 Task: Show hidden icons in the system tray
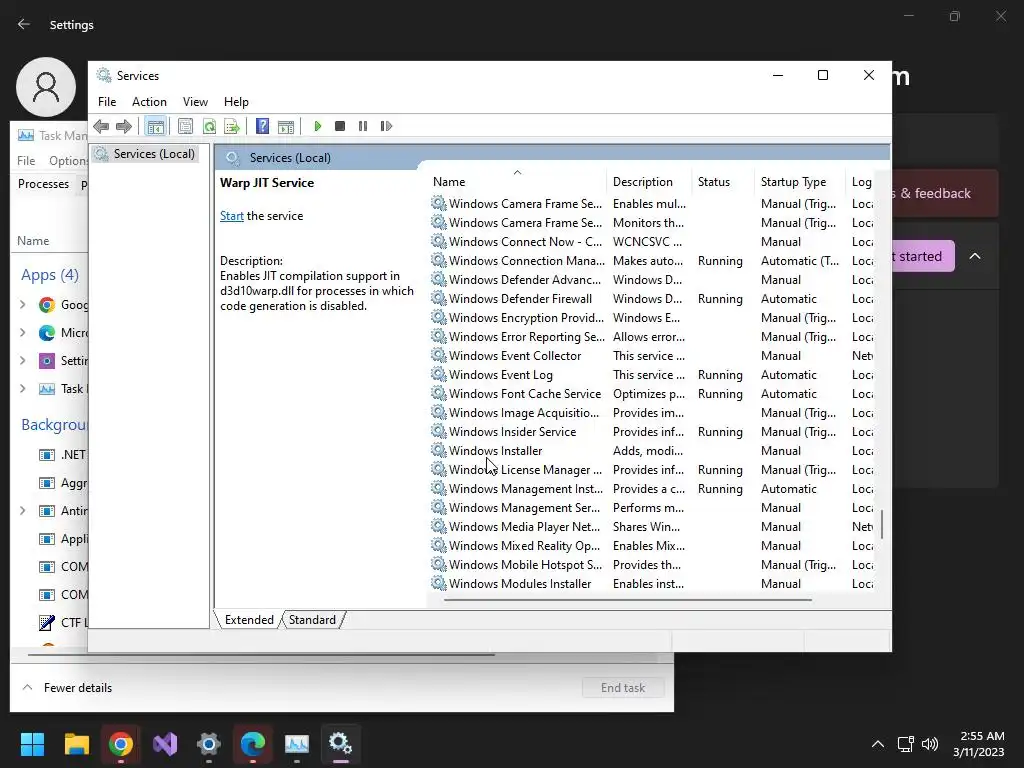[x=878, y=744]
